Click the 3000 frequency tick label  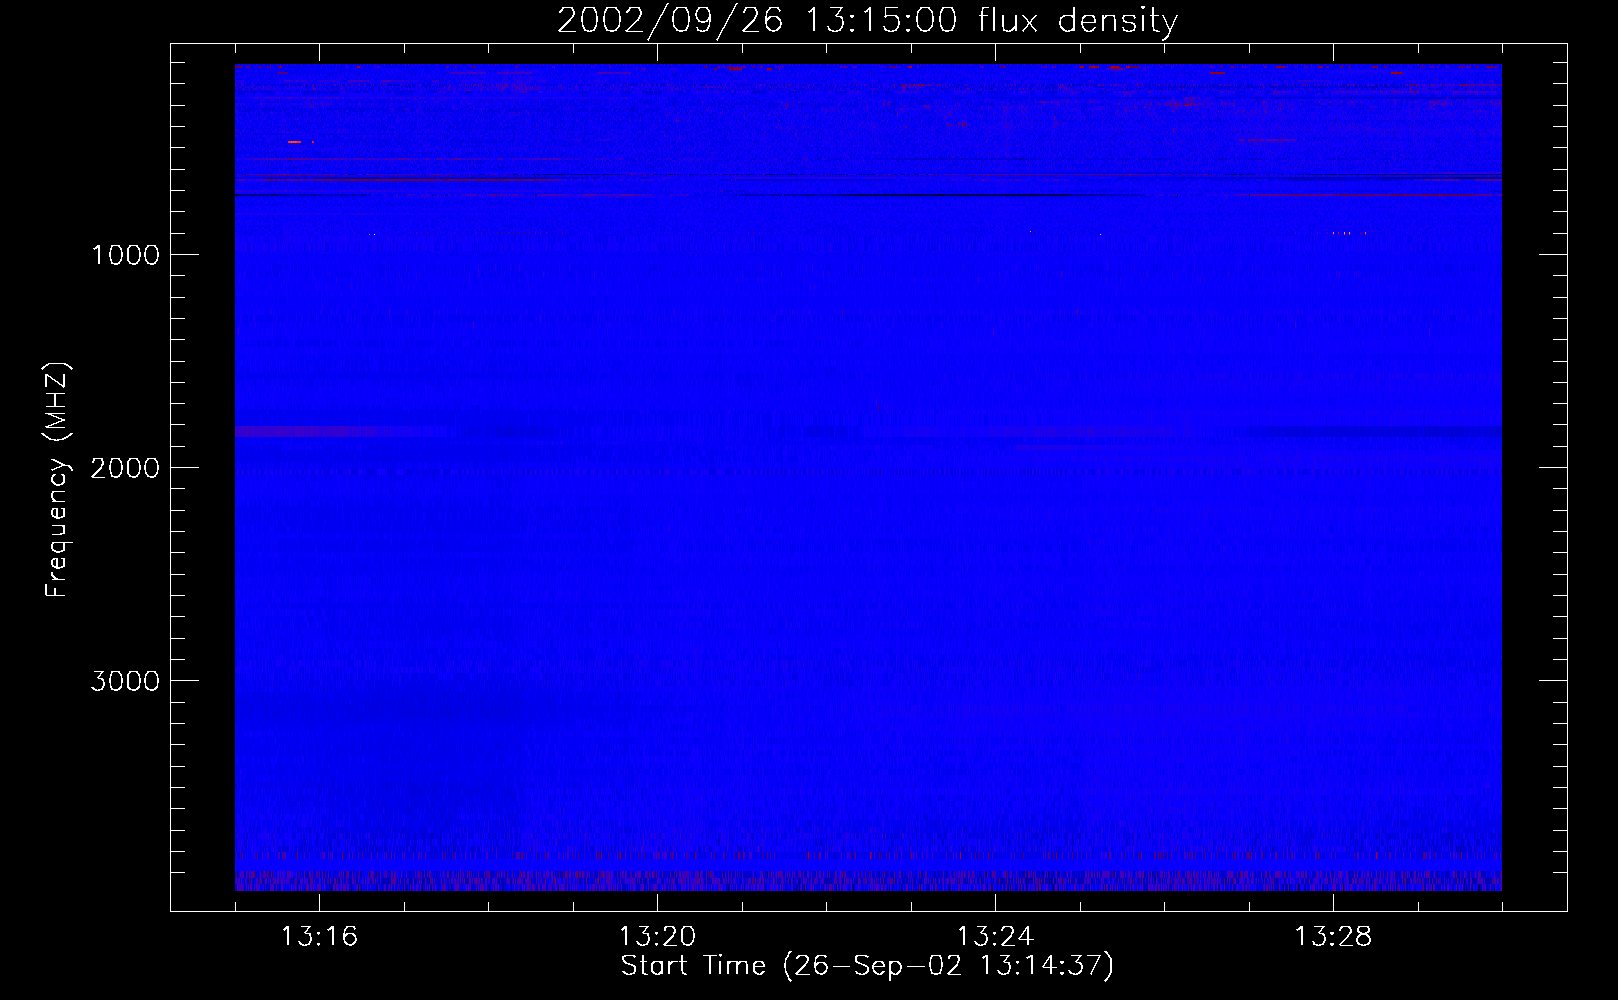(125, 681)
